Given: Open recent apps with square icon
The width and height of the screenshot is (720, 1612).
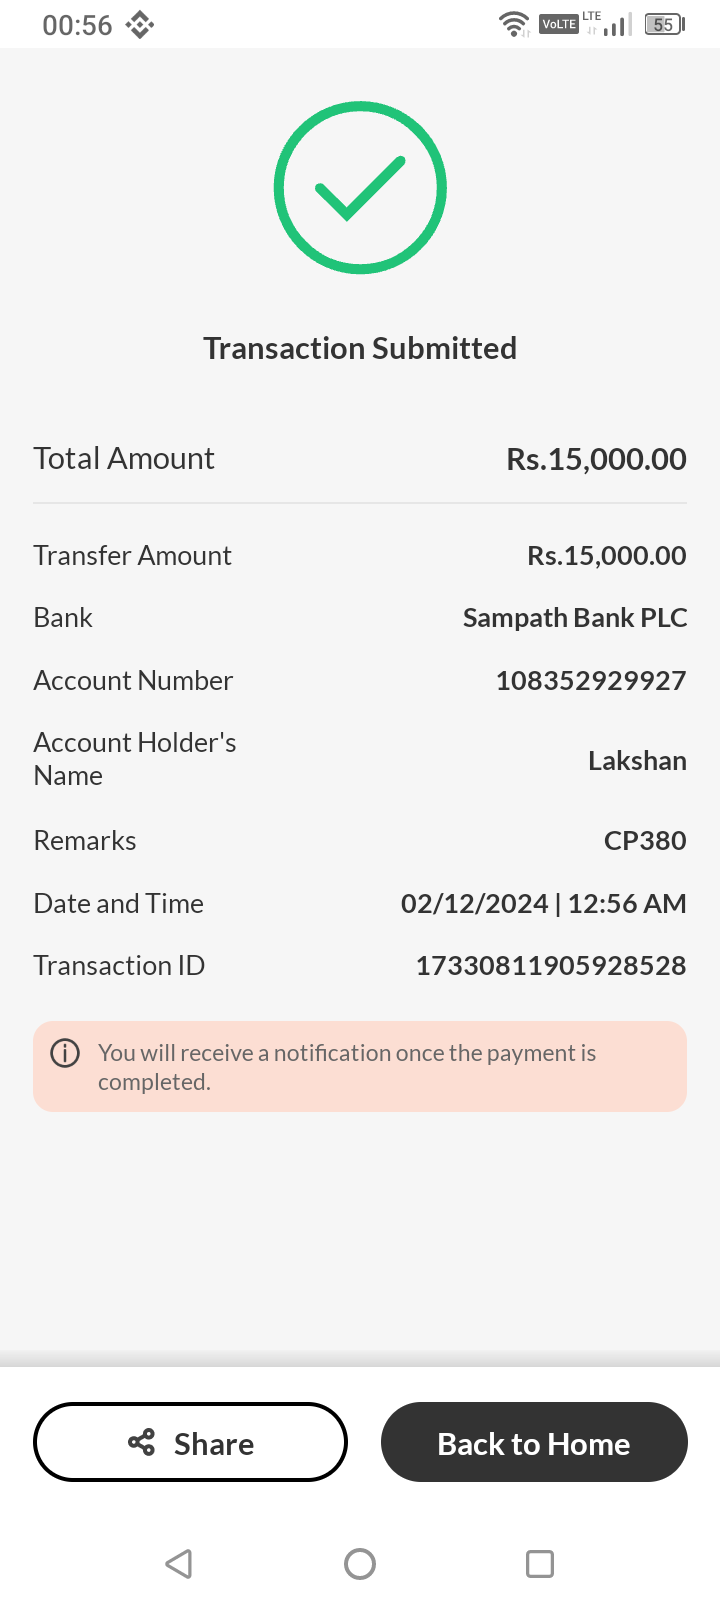Looking at the screenshot, I should click(x=539, y=1563).
